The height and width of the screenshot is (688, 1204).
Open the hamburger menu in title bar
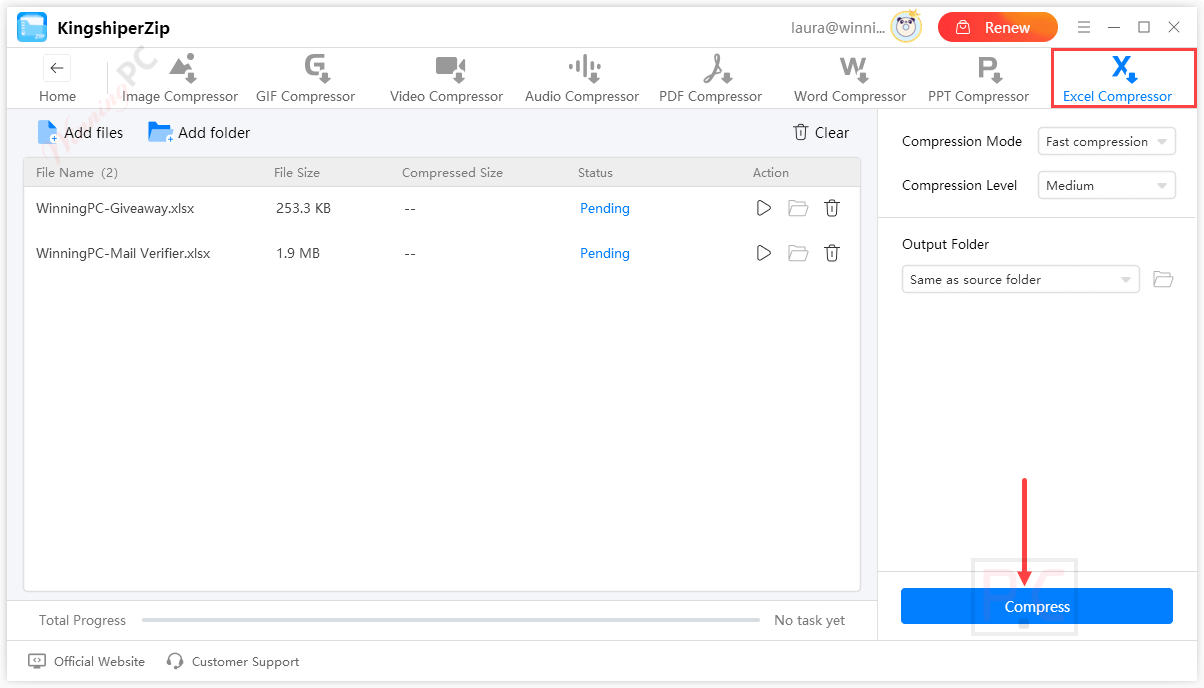(x=1084, y=27)
